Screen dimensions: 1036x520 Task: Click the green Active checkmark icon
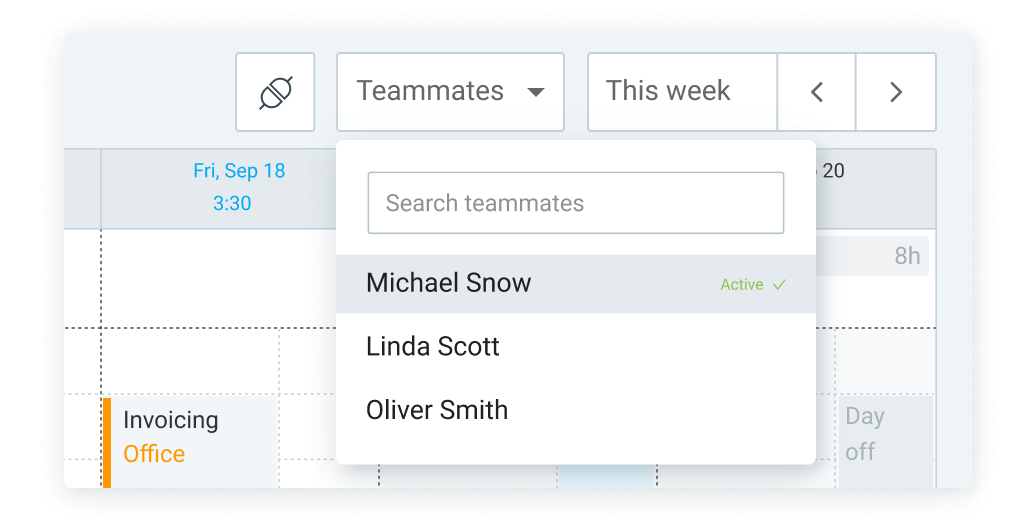tap(780, 285)
